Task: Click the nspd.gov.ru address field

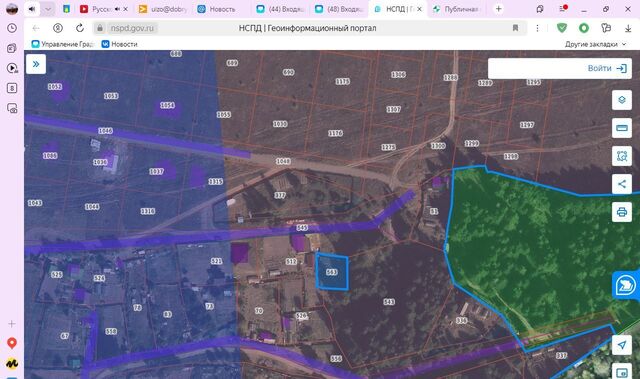Action: click(x=132, y=28)
